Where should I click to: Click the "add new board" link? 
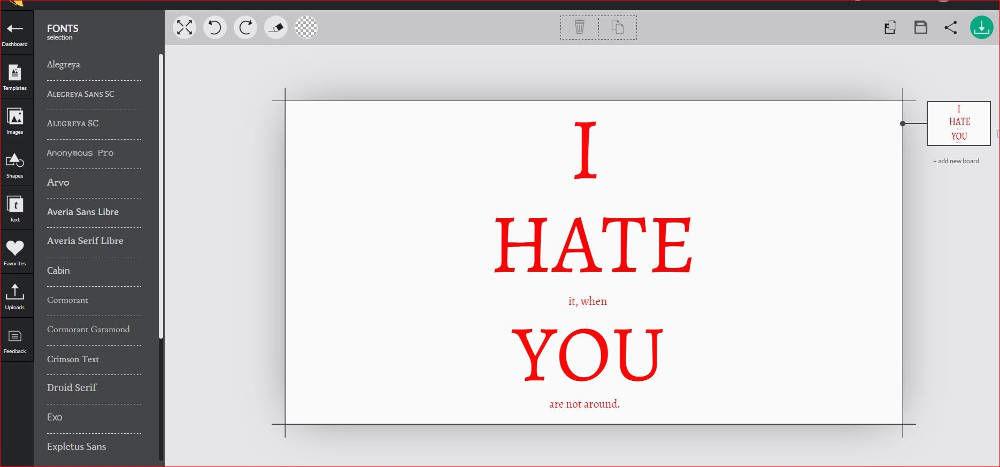(x=957, y=161)
